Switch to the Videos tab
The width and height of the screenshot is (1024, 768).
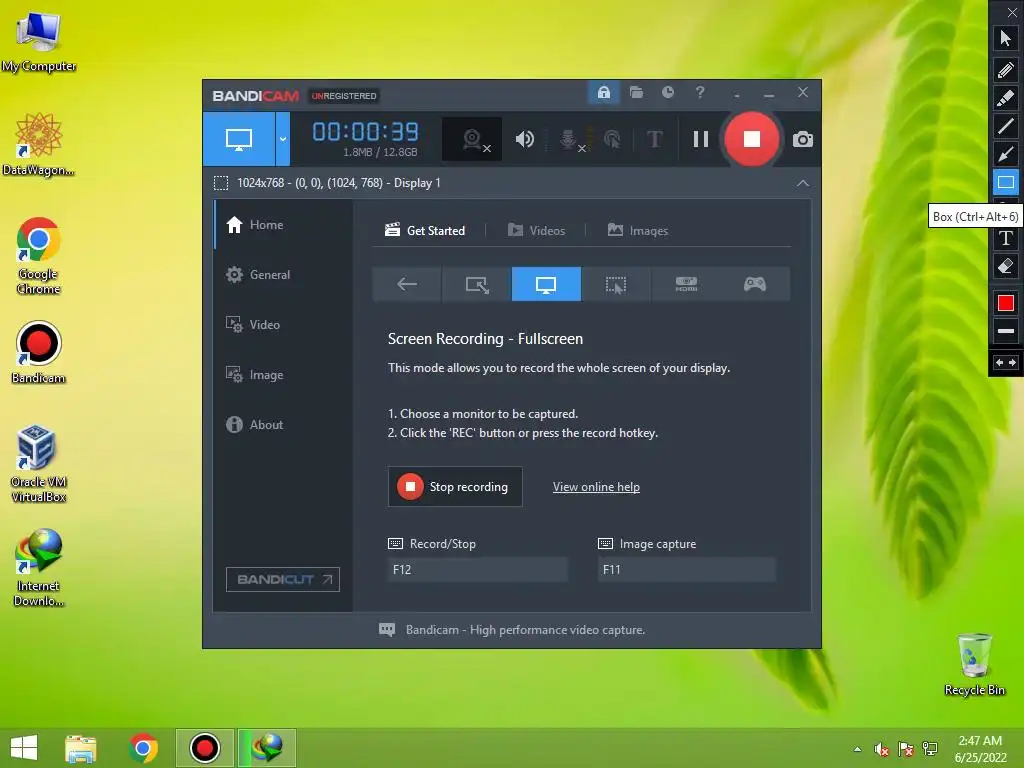coord(536,231)
